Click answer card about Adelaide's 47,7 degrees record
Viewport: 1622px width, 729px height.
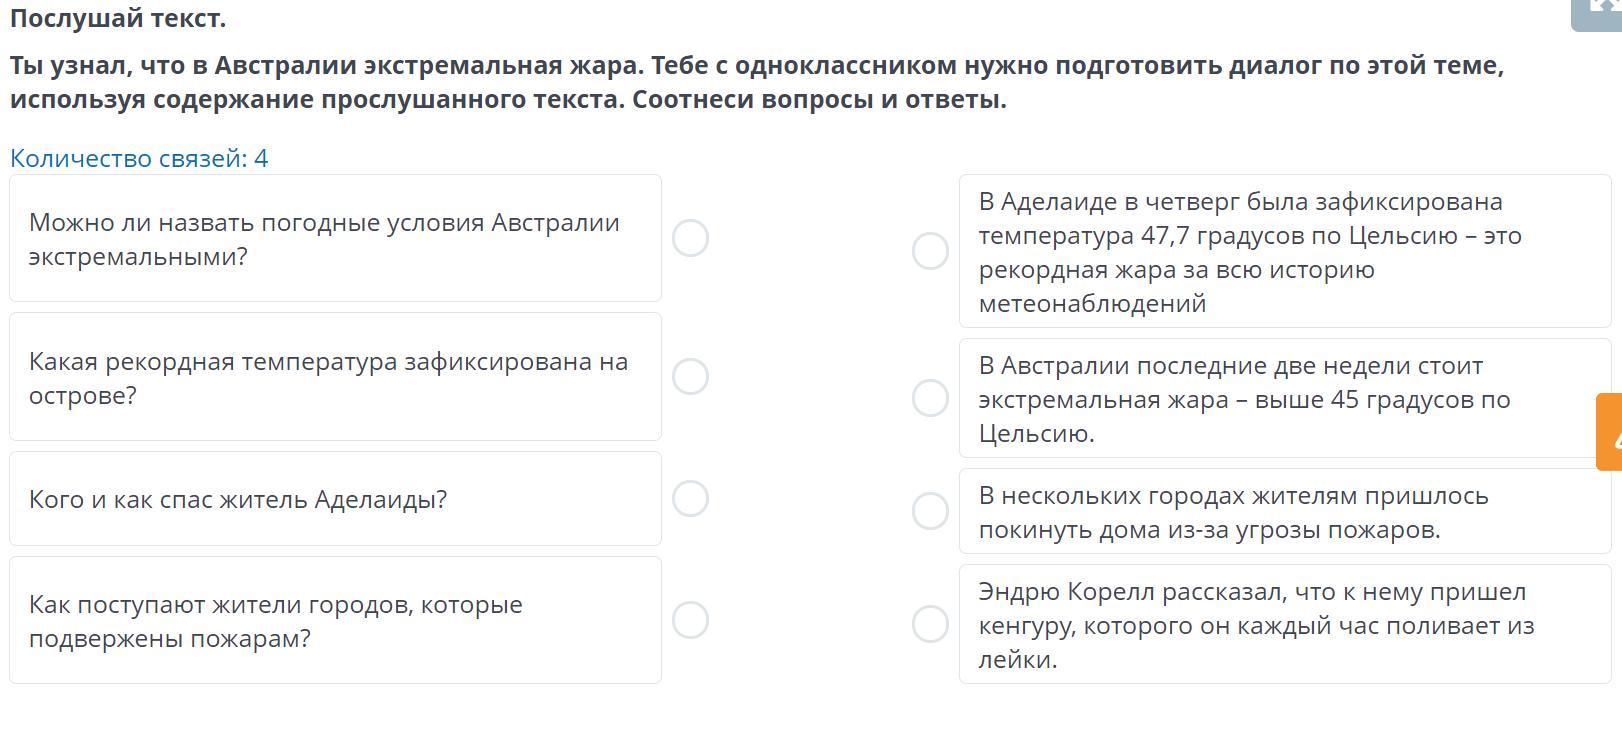coord(1284,252)
